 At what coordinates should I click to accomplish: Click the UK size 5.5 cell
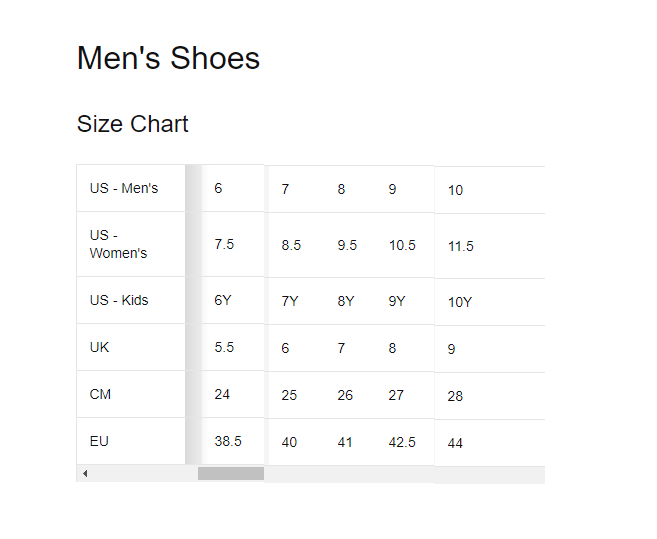click(224, 347)
